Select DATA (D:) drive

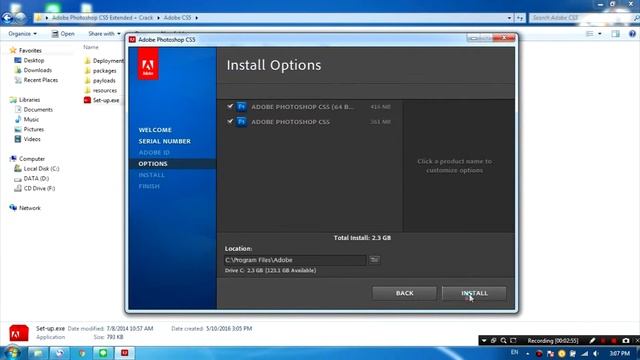(31, 178)
